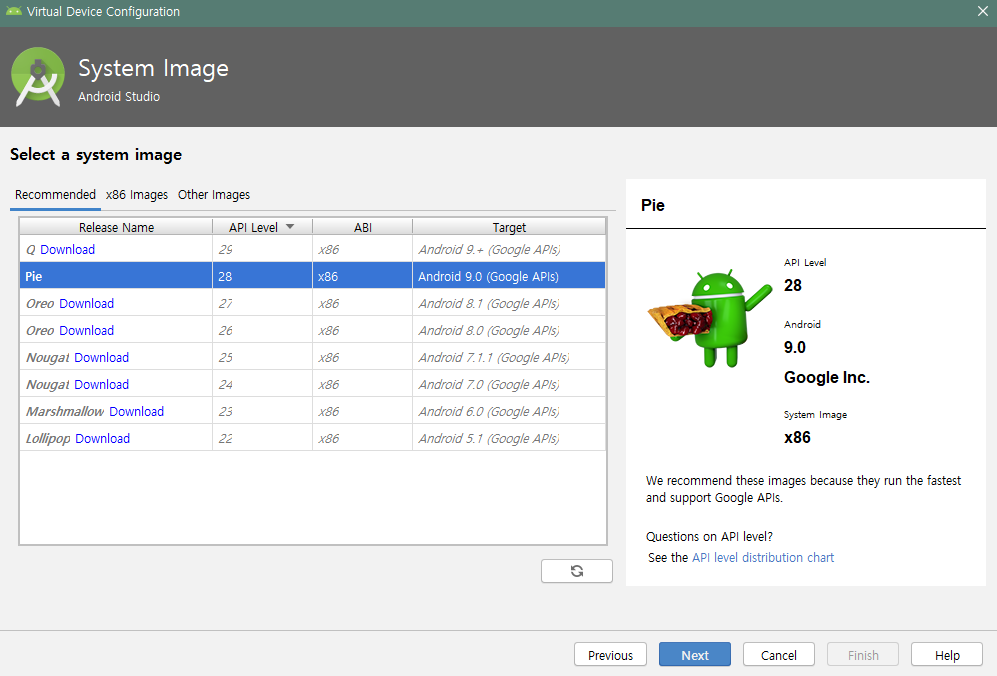Switch to the Recommended tab
The image size is (997, 676).
click(x=55, y=195)
